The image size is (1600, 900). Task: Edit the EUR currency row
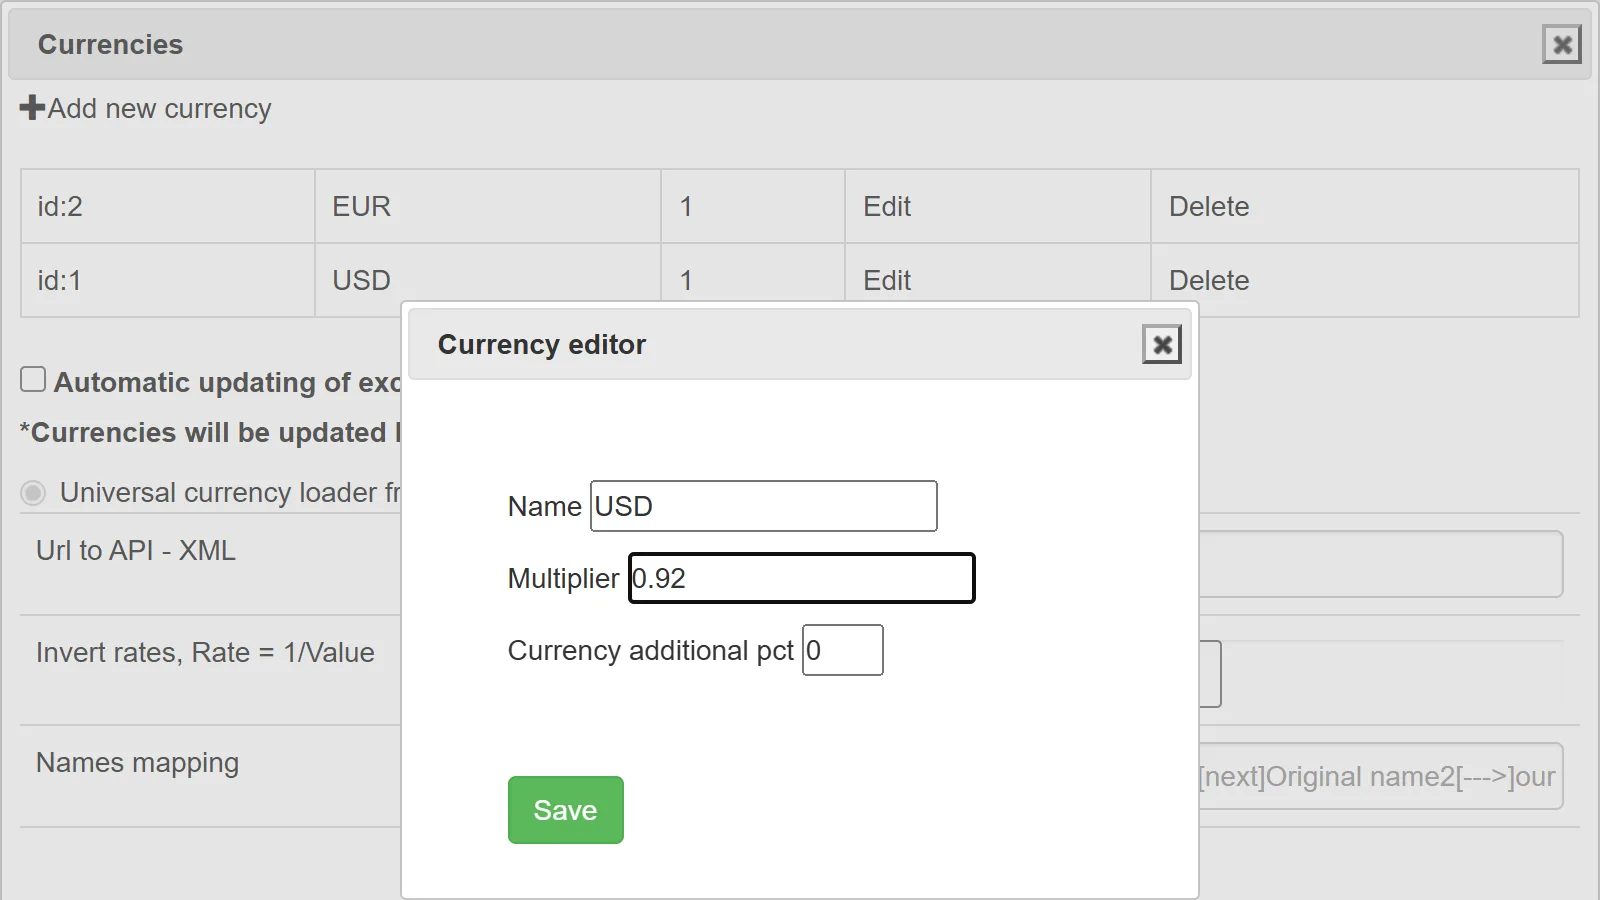pos(887,207)
